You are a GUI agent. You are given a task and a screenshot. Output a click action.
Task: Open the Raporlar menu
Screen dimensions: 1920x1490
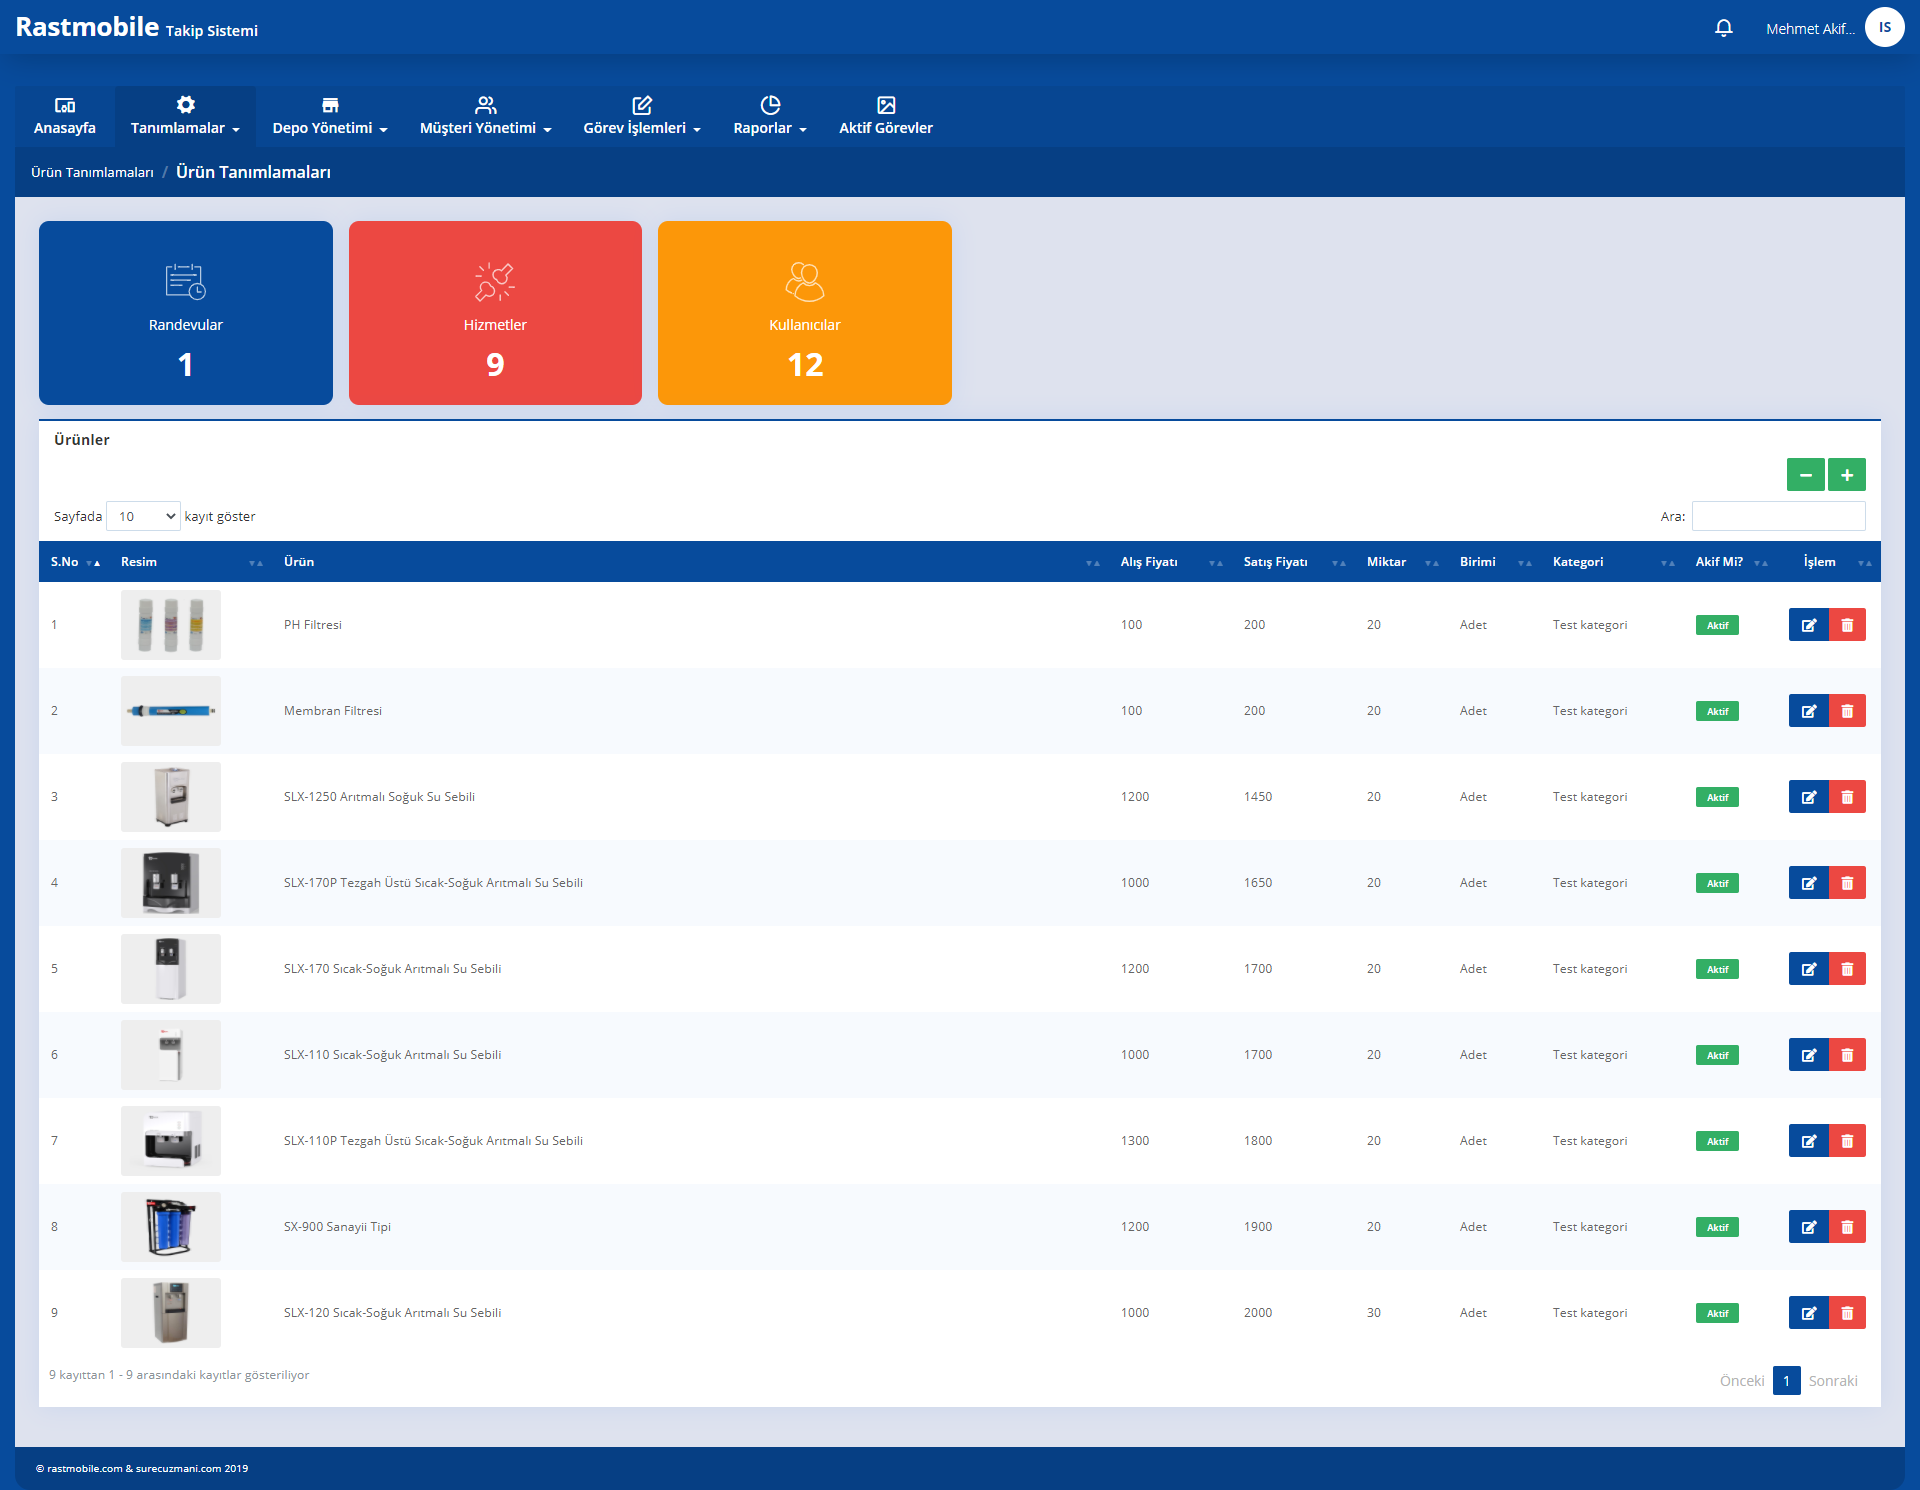[769, 116]
